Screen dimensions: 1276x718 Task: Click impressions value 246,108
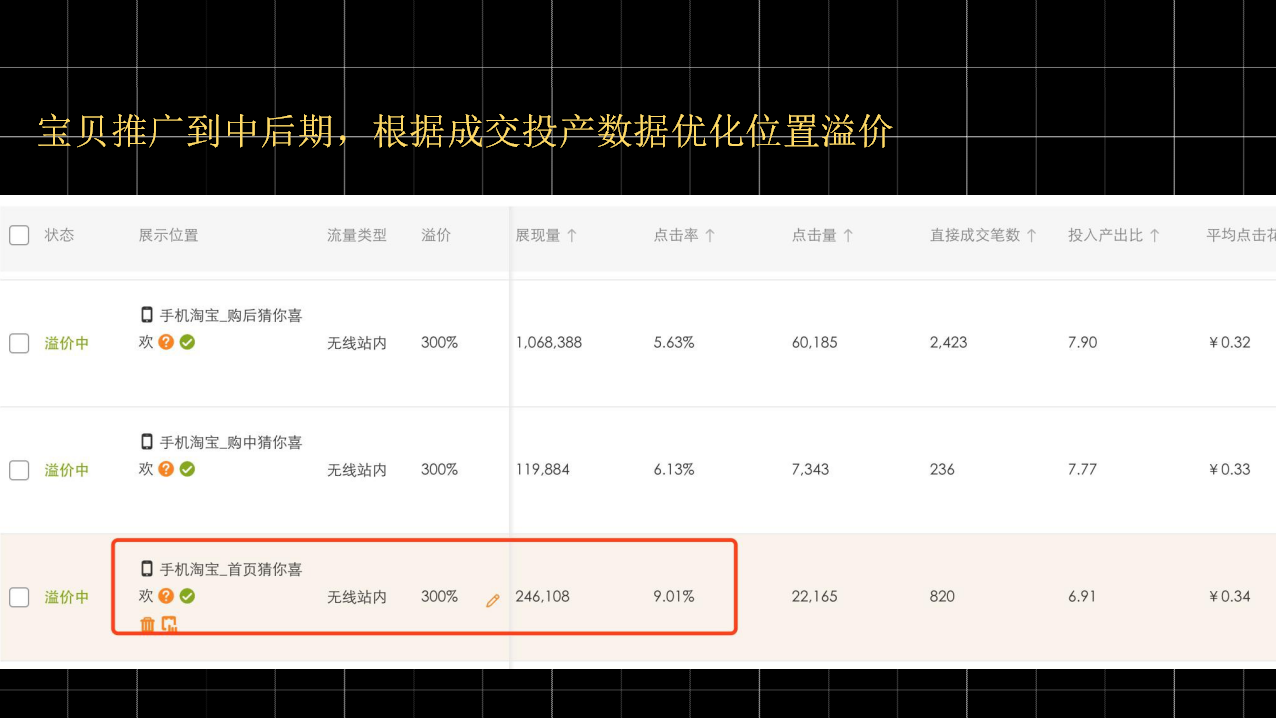(543, 596)
